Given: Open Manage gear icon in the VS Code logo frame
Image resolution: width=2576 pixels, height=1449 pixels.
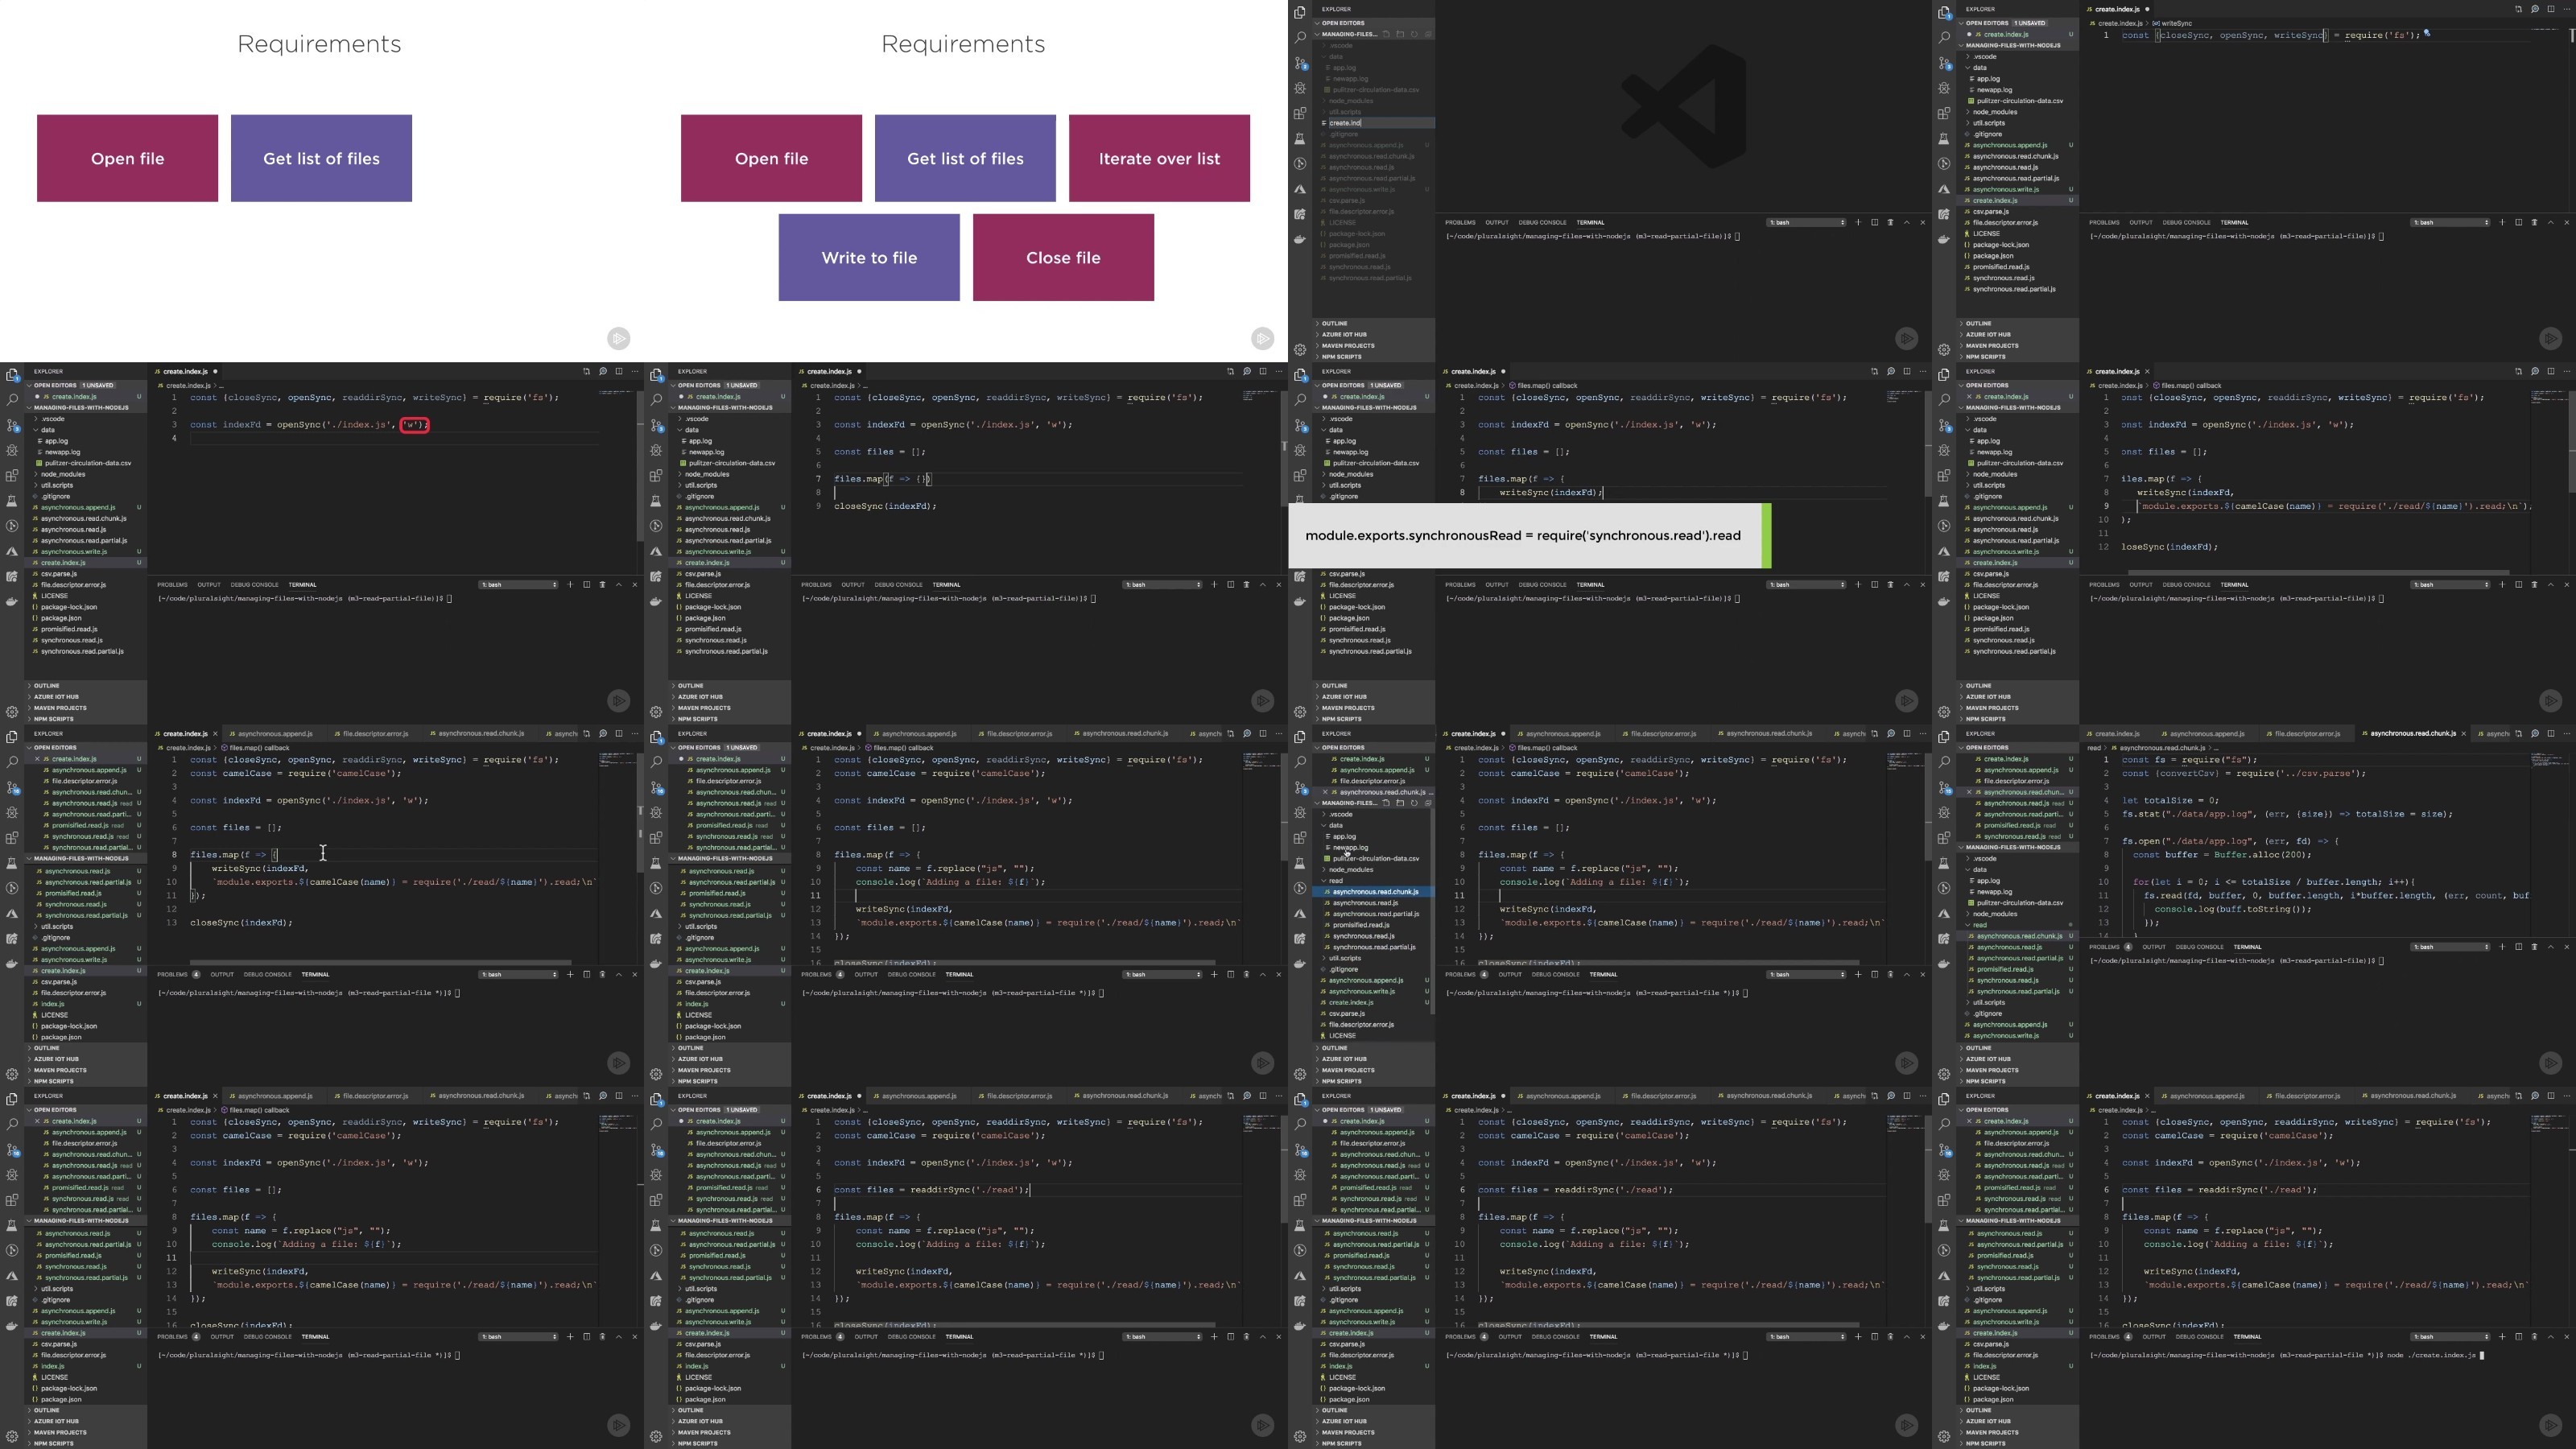Looking at the screenshot, I should [1300, 350].
